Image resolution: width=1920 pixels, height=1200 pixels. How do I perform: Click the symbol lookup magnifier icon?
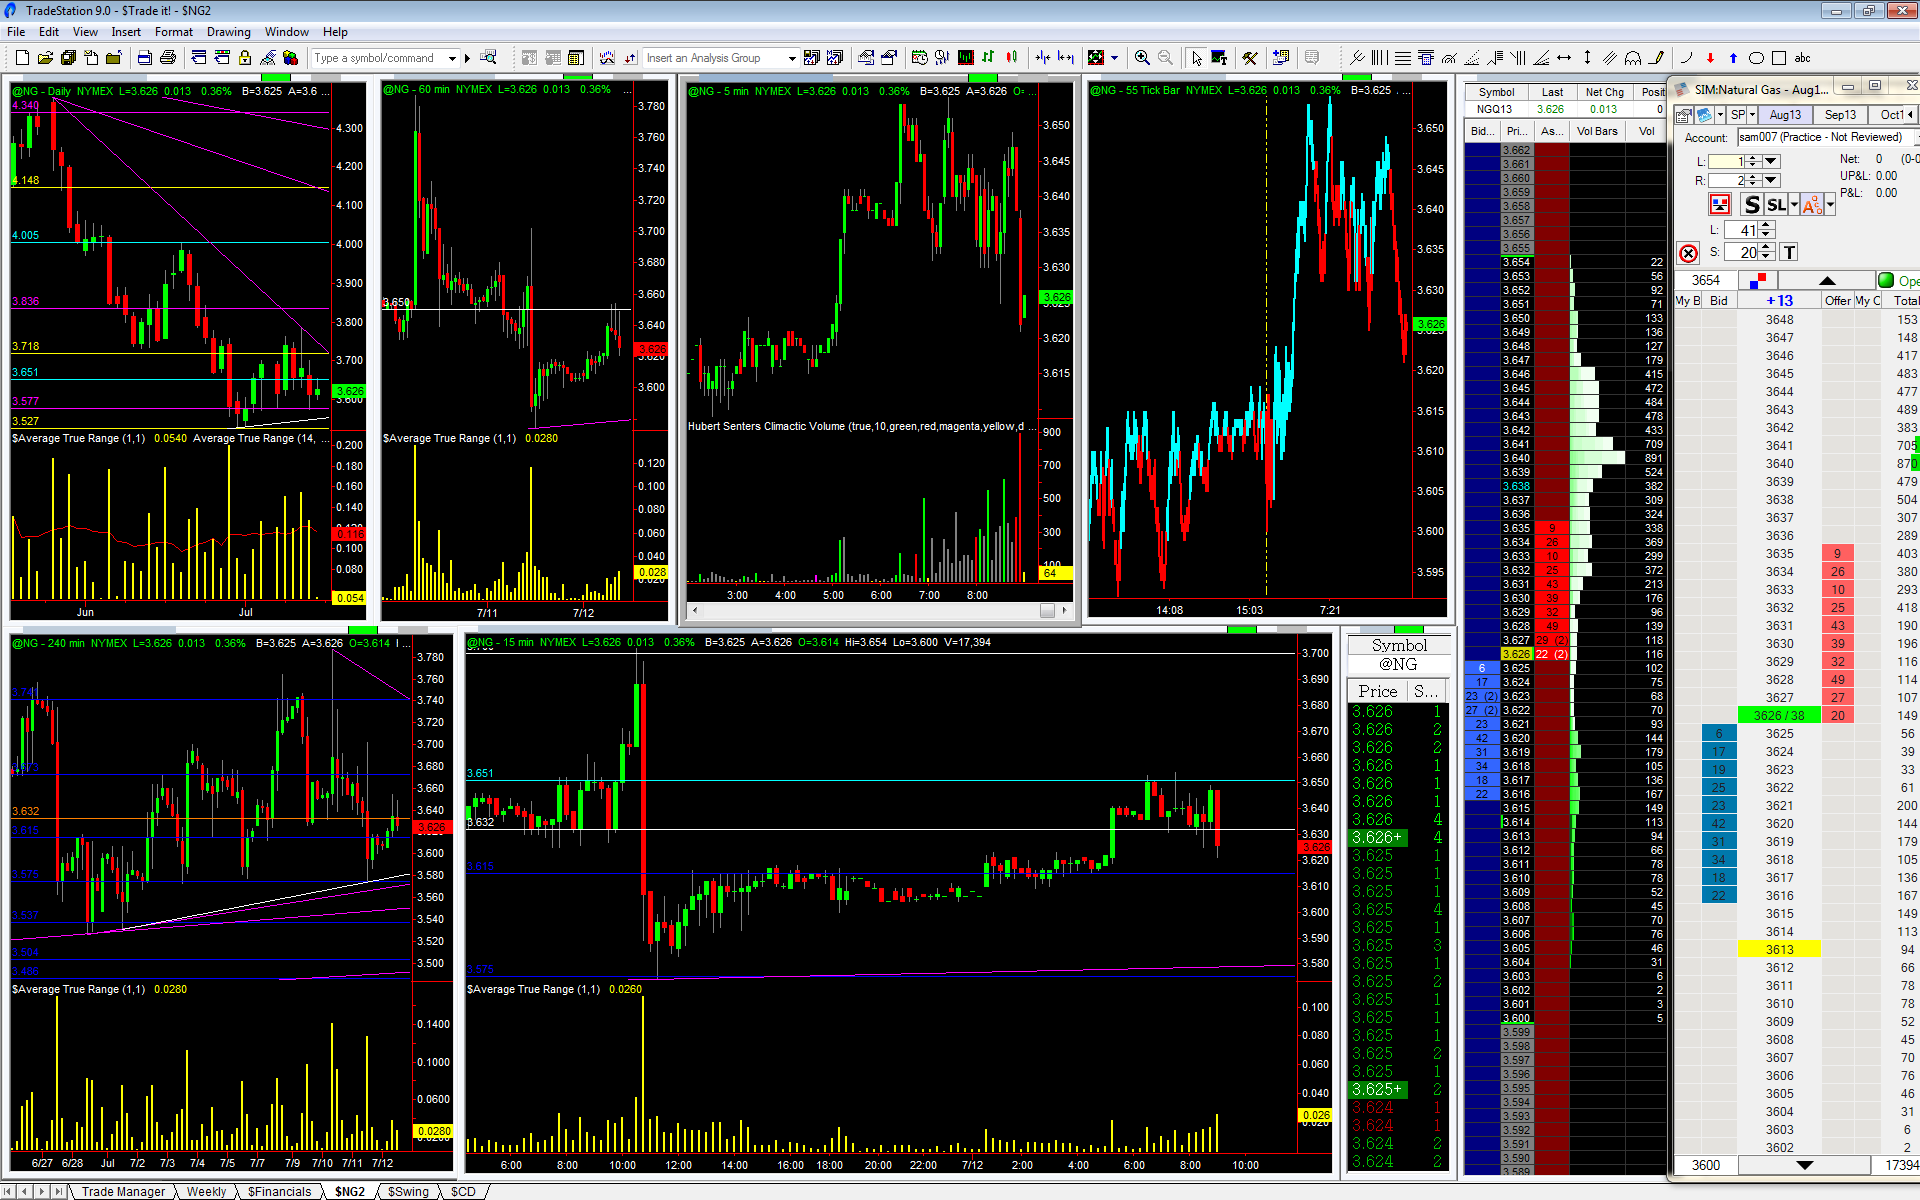pos(488,58)
